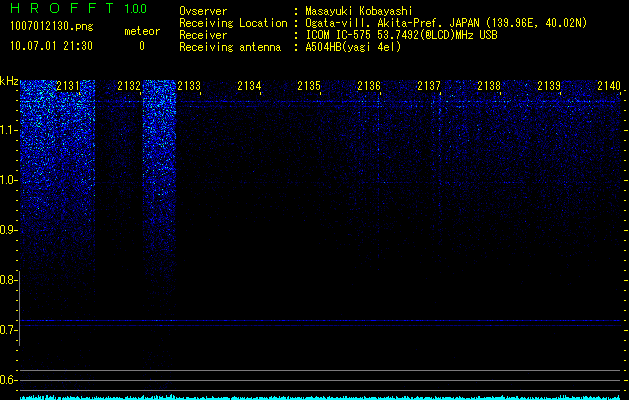Click the Ovserver label

tap(203, 11)
